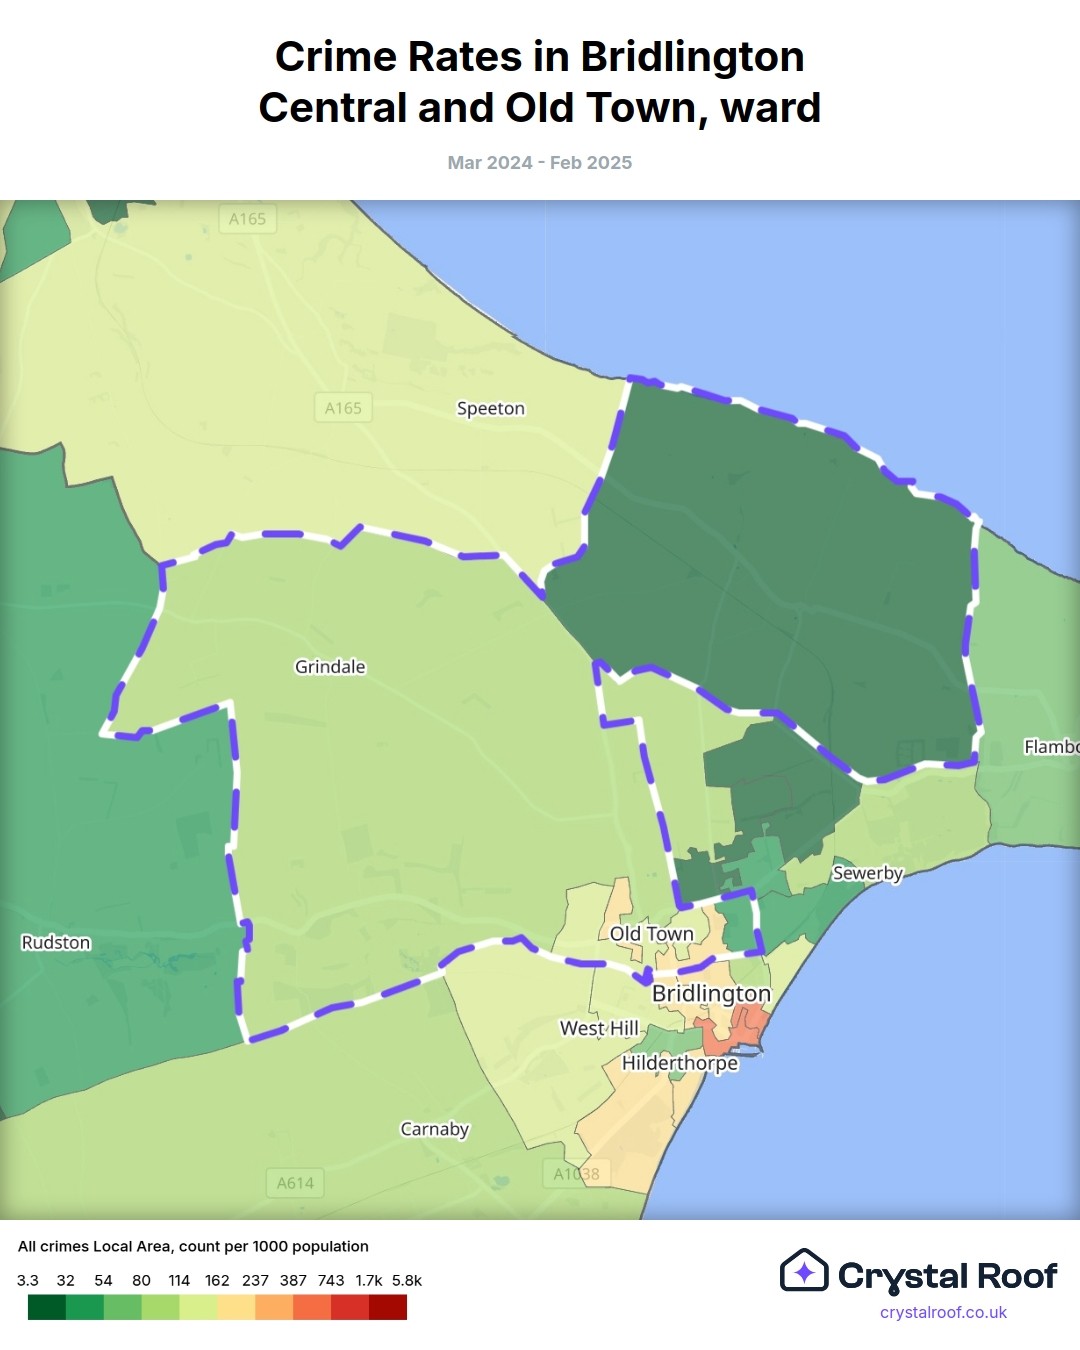1080x1350 pixels.
Task: Select the Speeton village label
Action: [x=490, y=409]
